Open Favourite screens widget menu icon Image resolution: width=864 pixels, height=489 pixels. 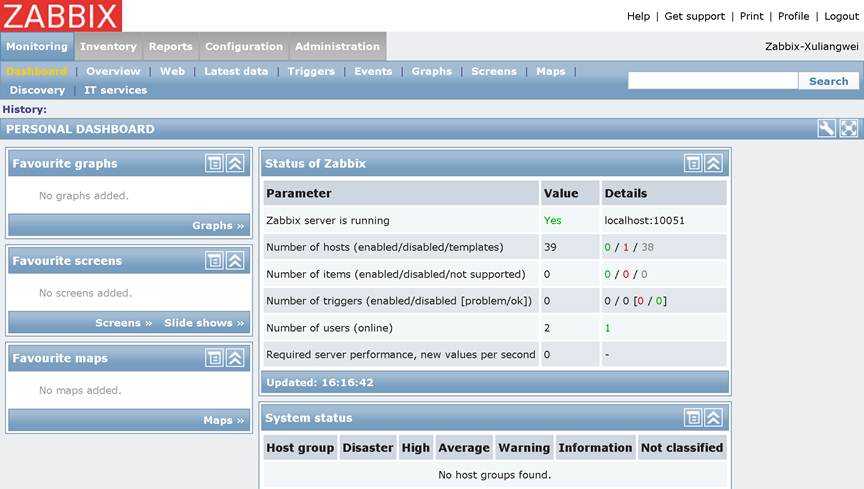[214, 260]
